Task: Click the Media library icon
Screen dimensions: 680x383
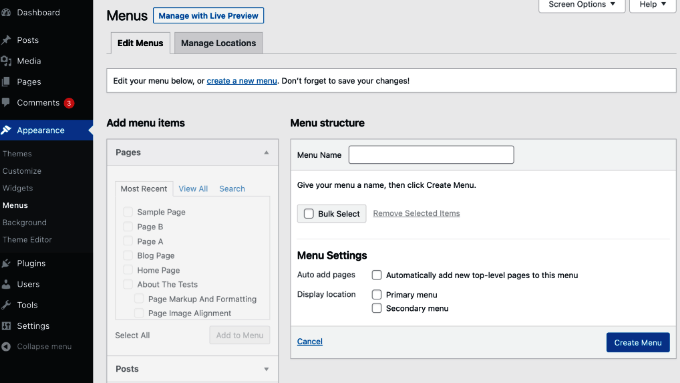Action: [6, 61]
